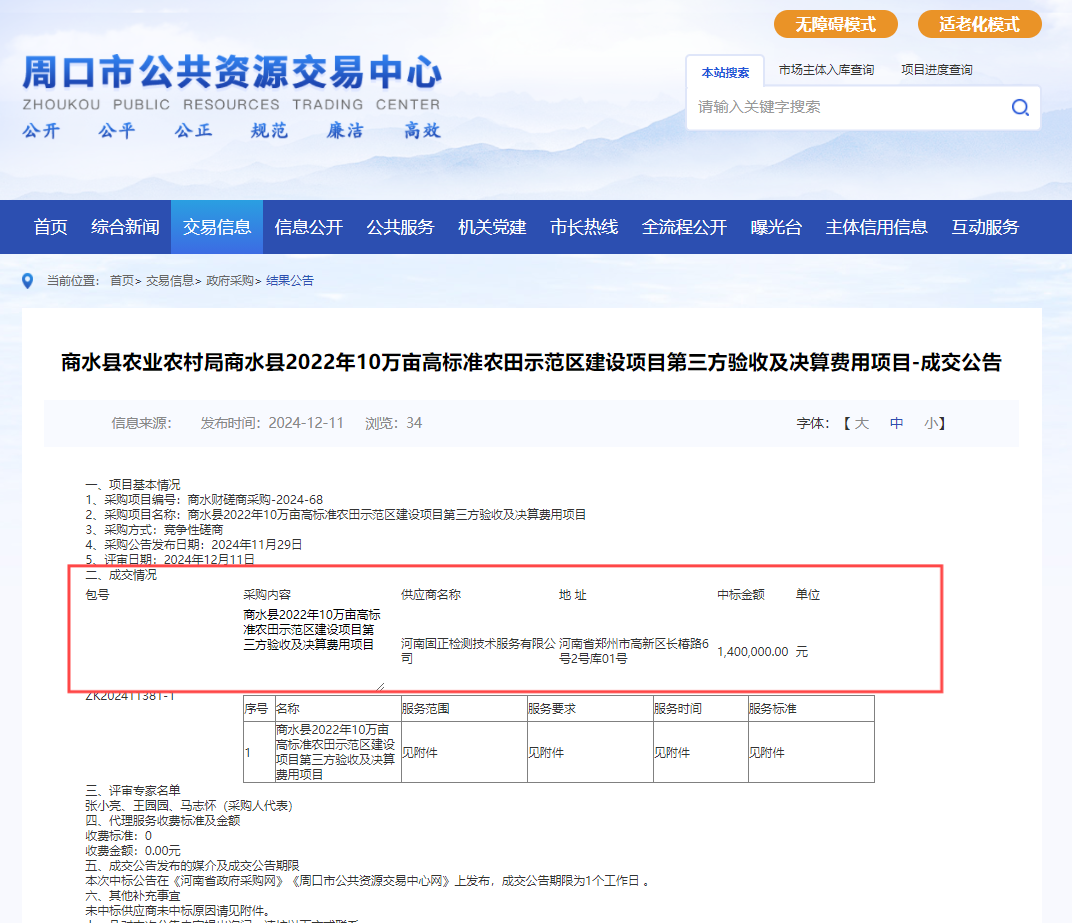This screenshot has height=923, width=1072.
Task: Click publish date text 2024-12-11
Action: (306, 423)
